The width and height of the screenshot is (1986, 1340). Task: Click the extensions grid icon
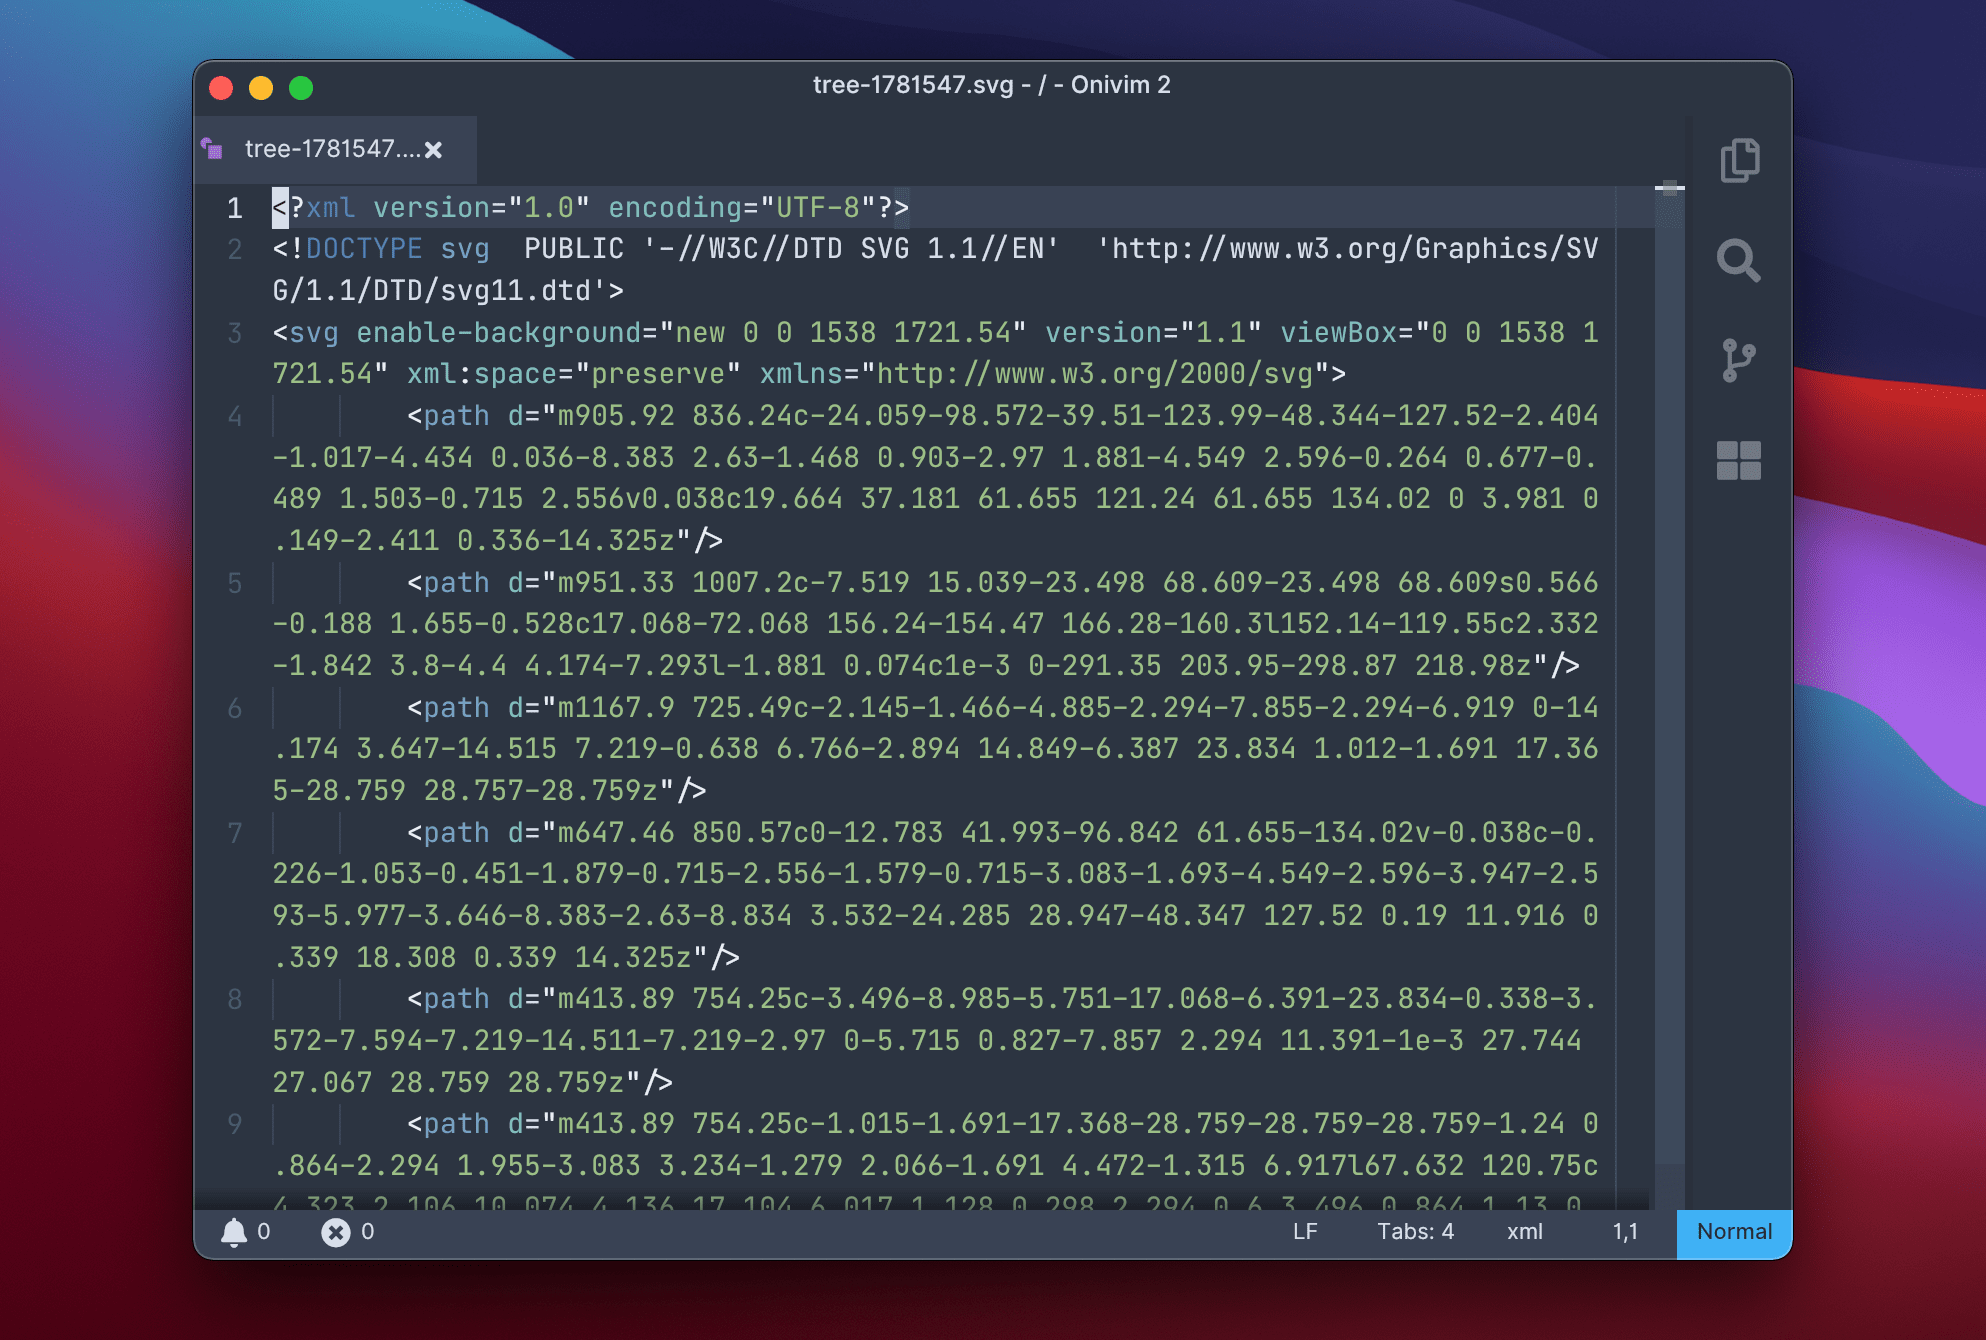coord(1741,461)
